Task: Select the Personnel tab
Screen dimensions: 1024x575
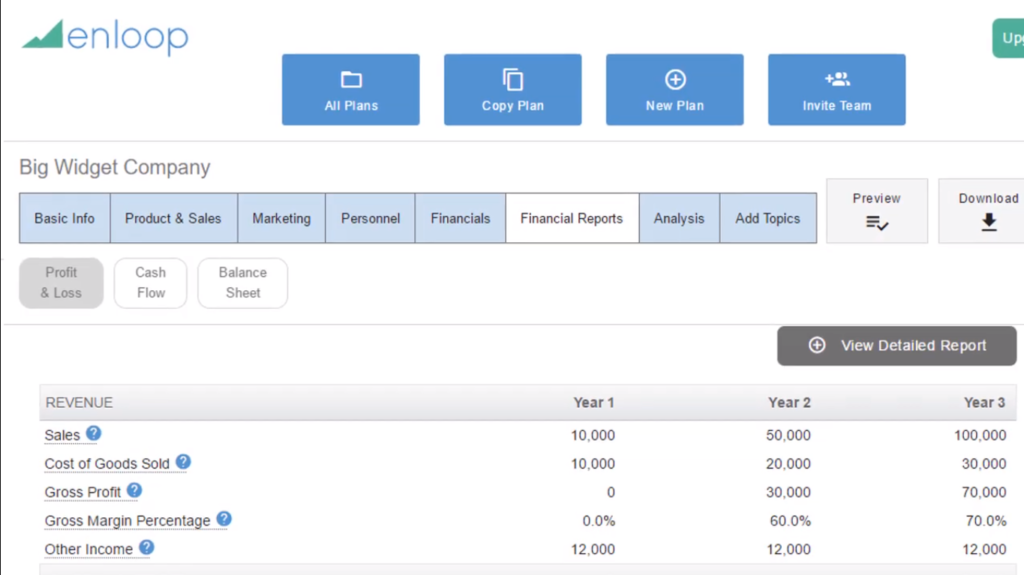Action: point(370,218)
